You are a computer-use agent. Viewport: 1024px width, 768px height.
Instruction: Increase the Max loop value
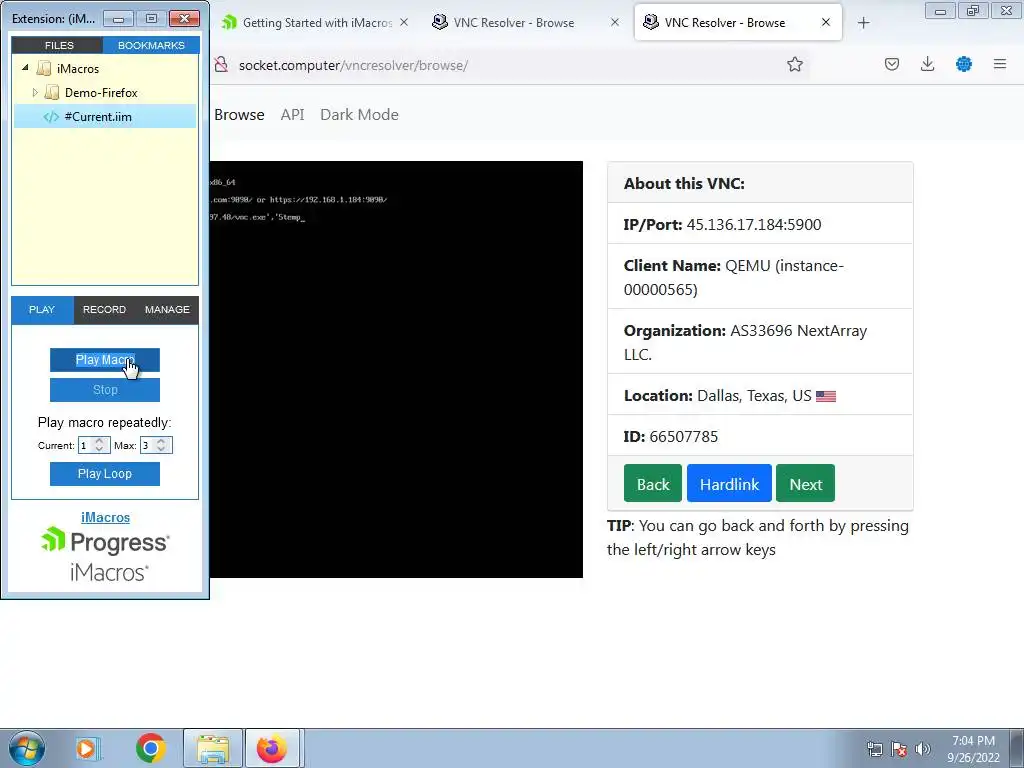(x=161, y=441)
